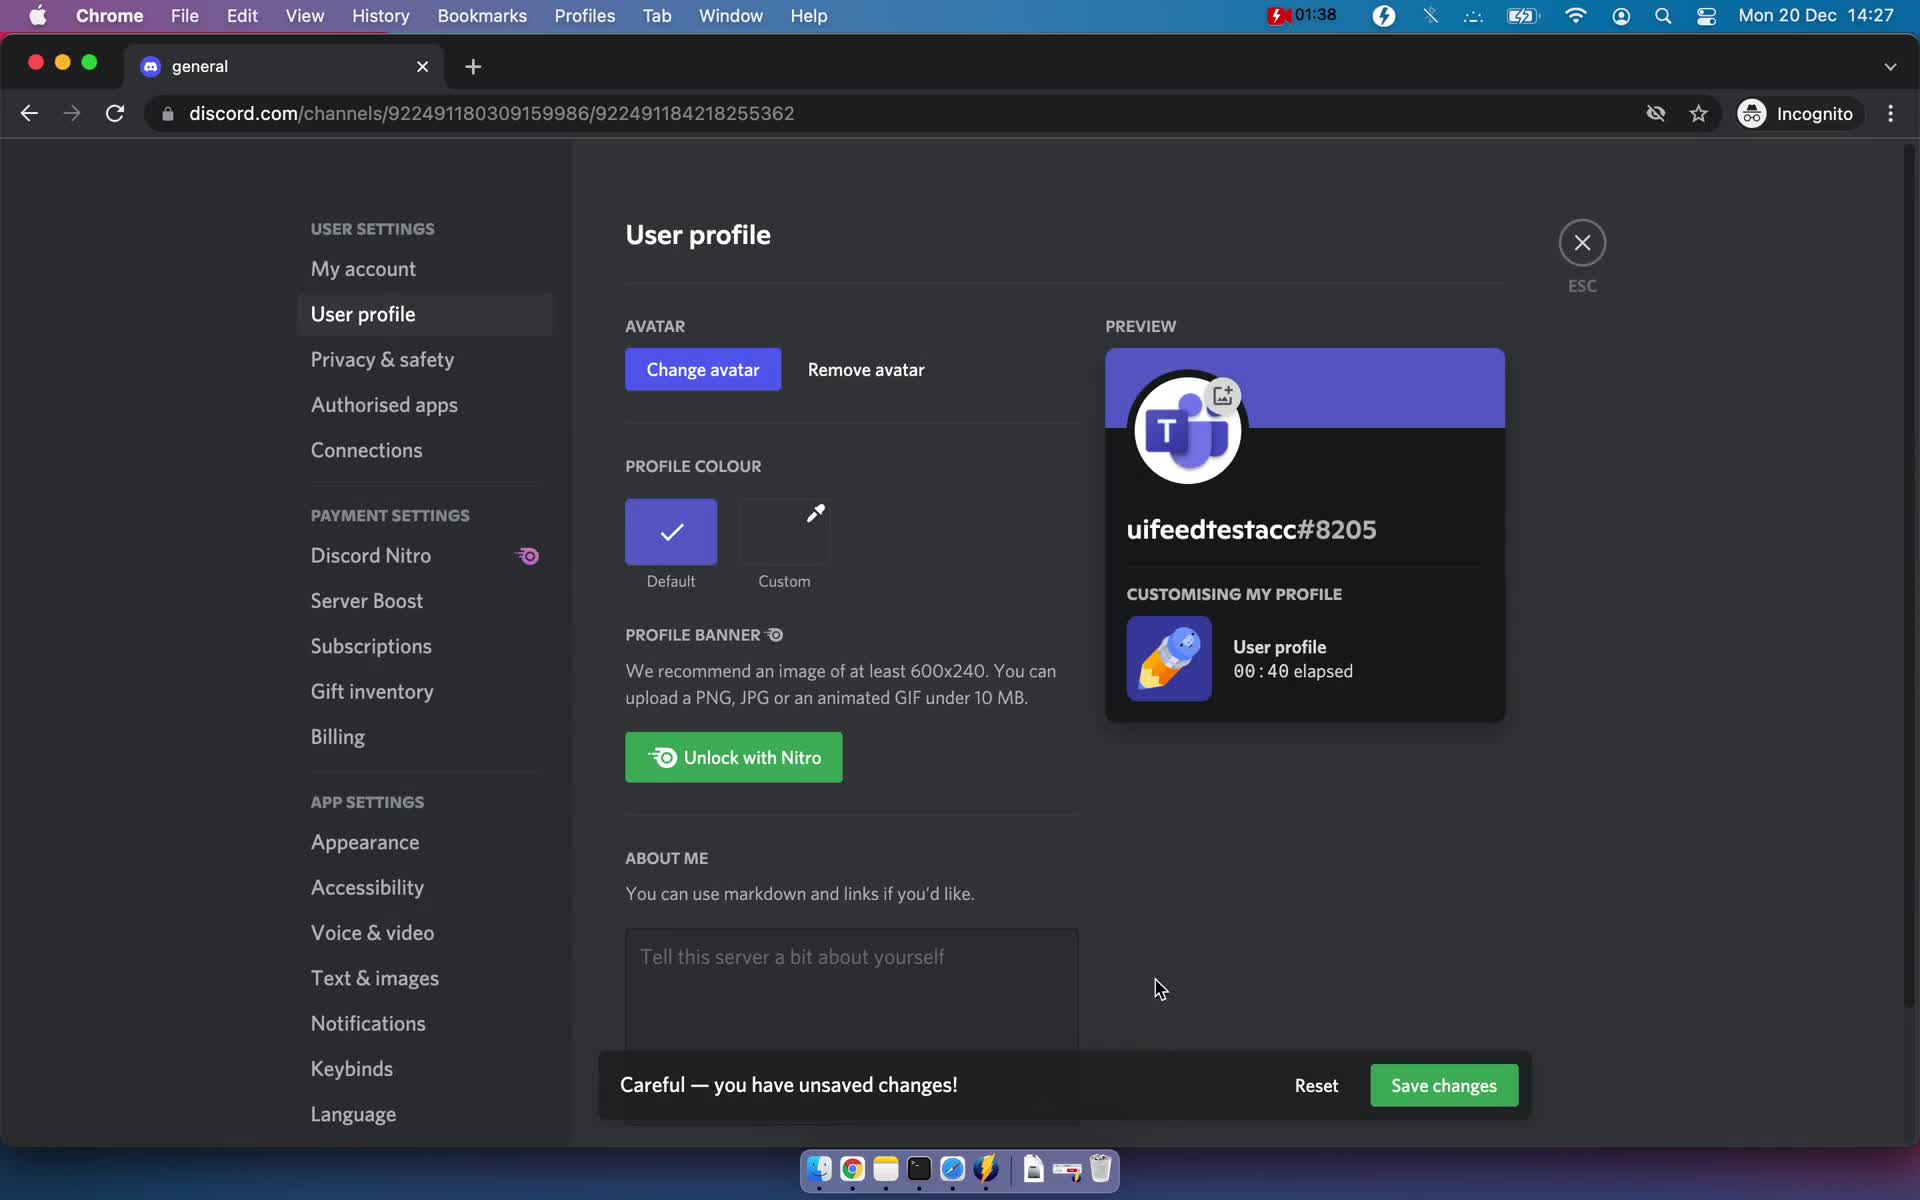Click the My account settings option
The image size is (1920, 1200).
click(362, 270)
